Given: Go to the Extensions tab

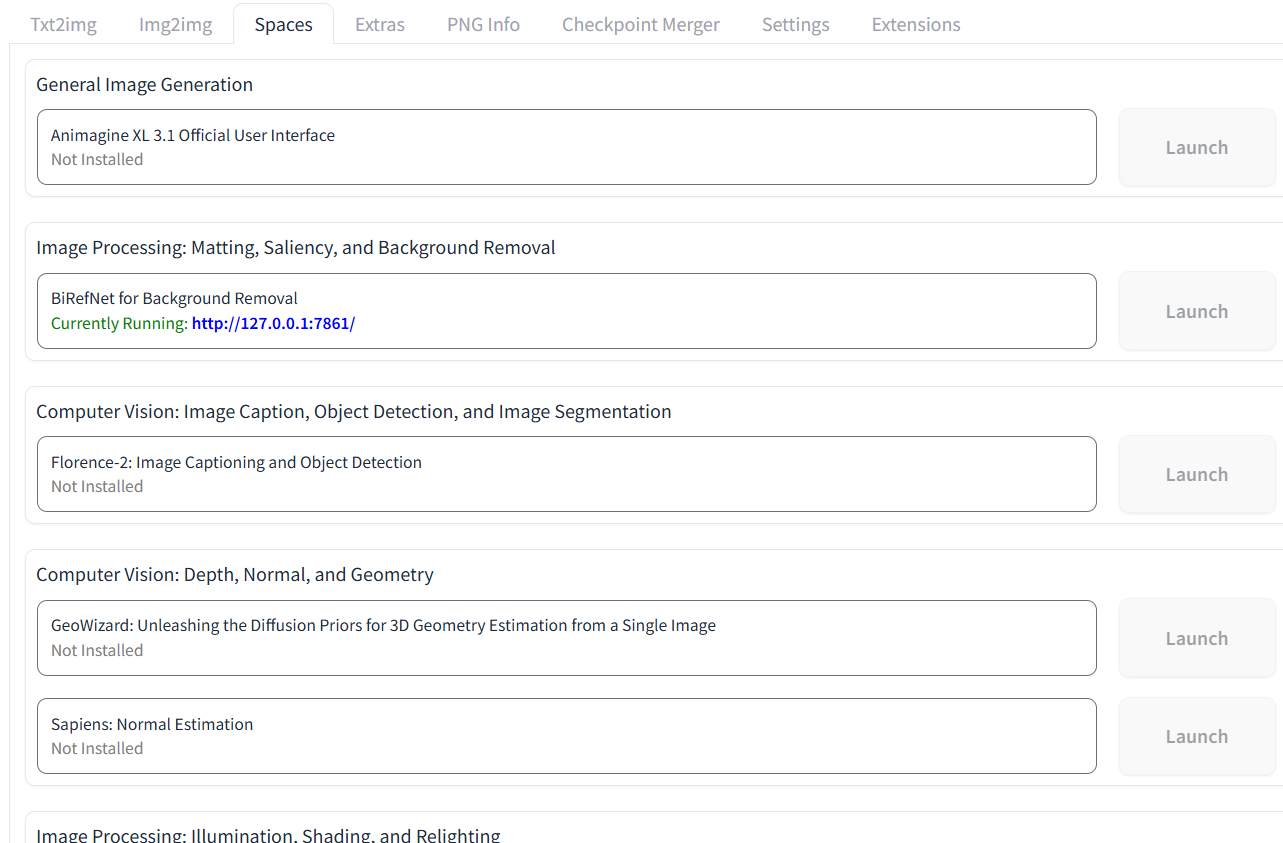Looking at the screenshot, I should coord(916,25).
